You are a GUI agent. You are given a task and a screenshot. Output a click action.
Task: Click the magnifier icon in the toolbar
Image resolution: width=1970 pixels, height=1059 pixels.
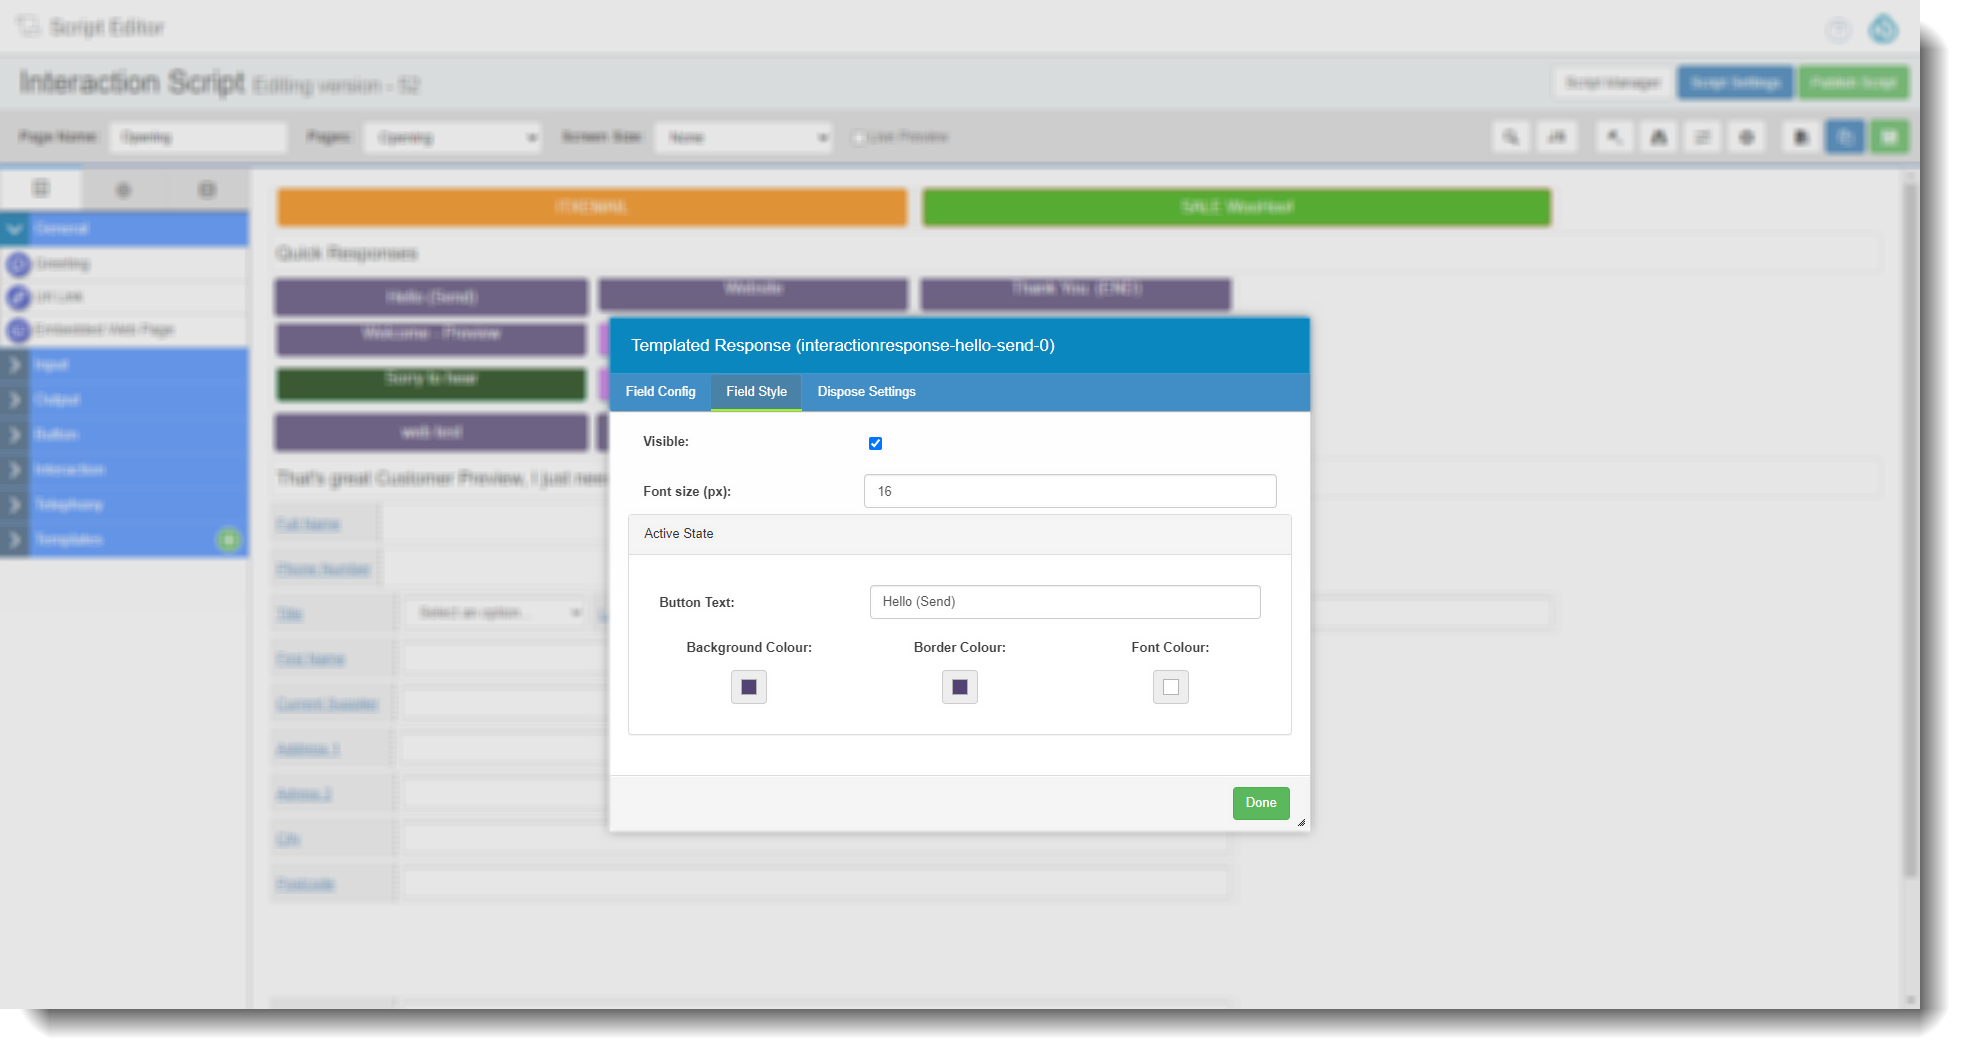[1511, 137]
